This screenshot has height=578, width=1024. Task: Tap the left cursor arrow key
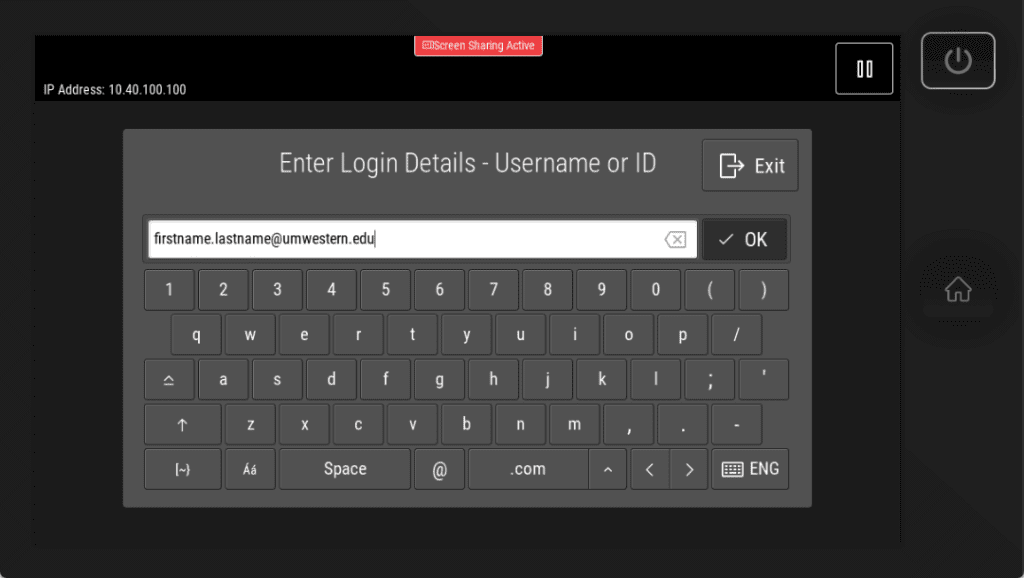pyautogui.click(x=649, y=468)
